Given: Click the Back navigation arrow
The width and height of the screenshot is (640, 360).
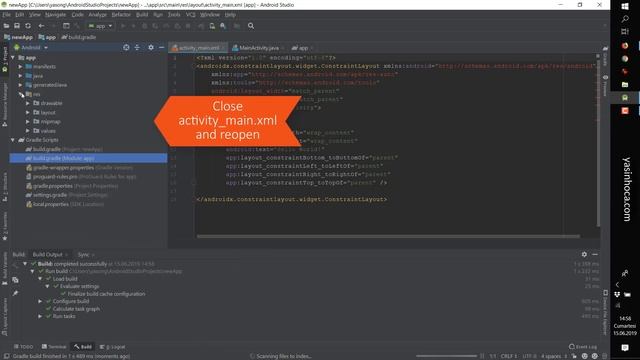Looking at the screenshot, I should [41, 26].
